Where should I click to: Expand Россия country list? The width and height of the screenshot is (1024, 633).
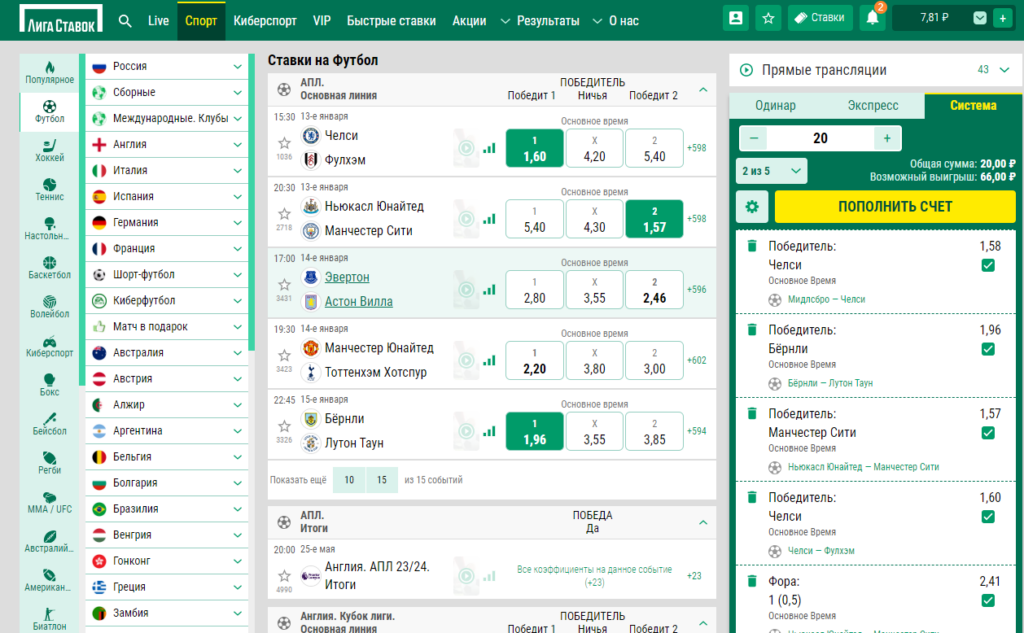tap(167, 67)
